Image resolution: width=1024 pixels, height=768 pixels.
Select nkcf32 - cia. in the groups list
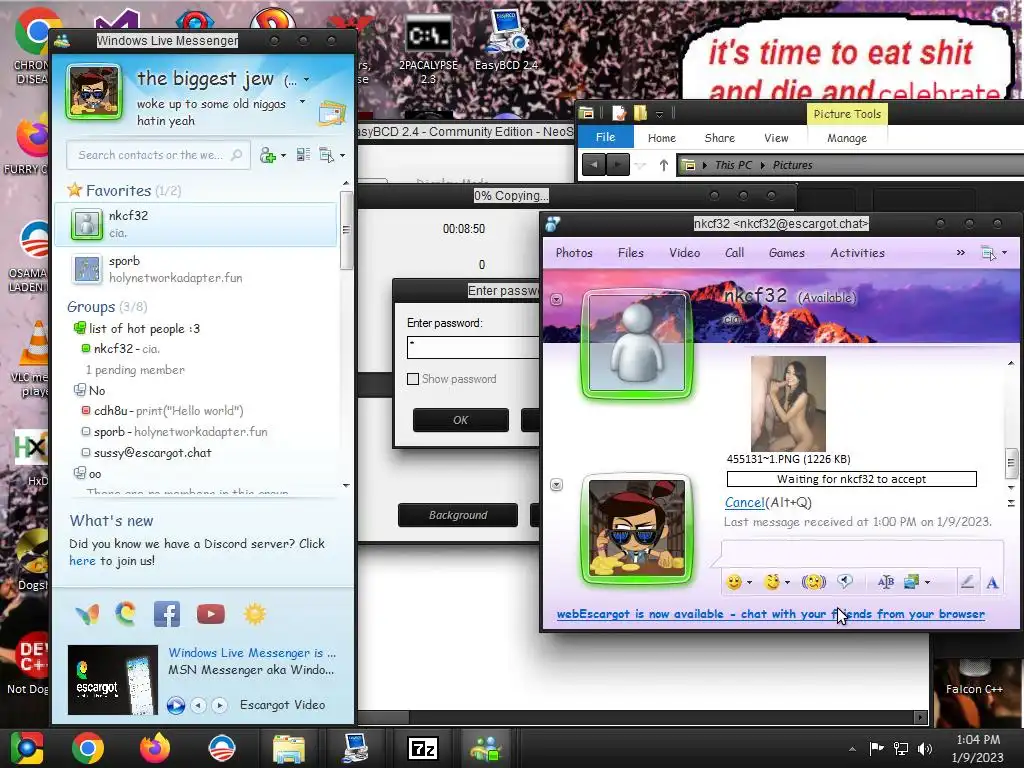coord(121,349)
